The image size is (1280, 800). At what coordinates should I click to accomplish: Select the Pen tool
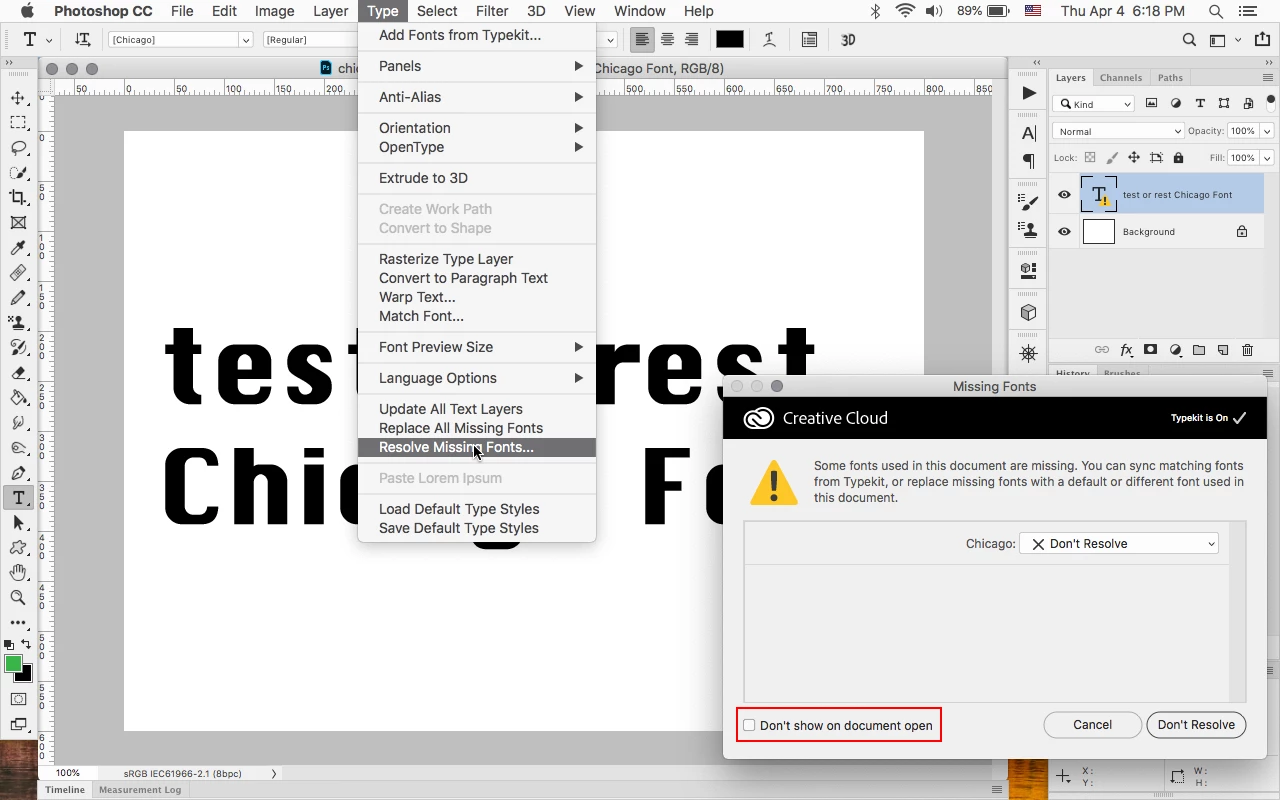(18, 473)
